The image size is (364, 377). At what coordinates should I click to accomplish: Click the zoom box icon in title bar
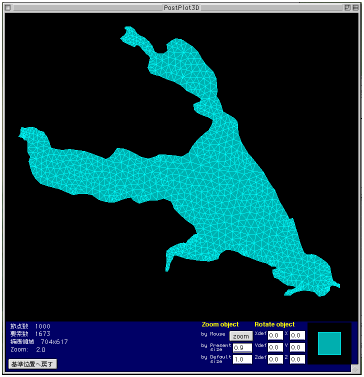coord(347,8)
